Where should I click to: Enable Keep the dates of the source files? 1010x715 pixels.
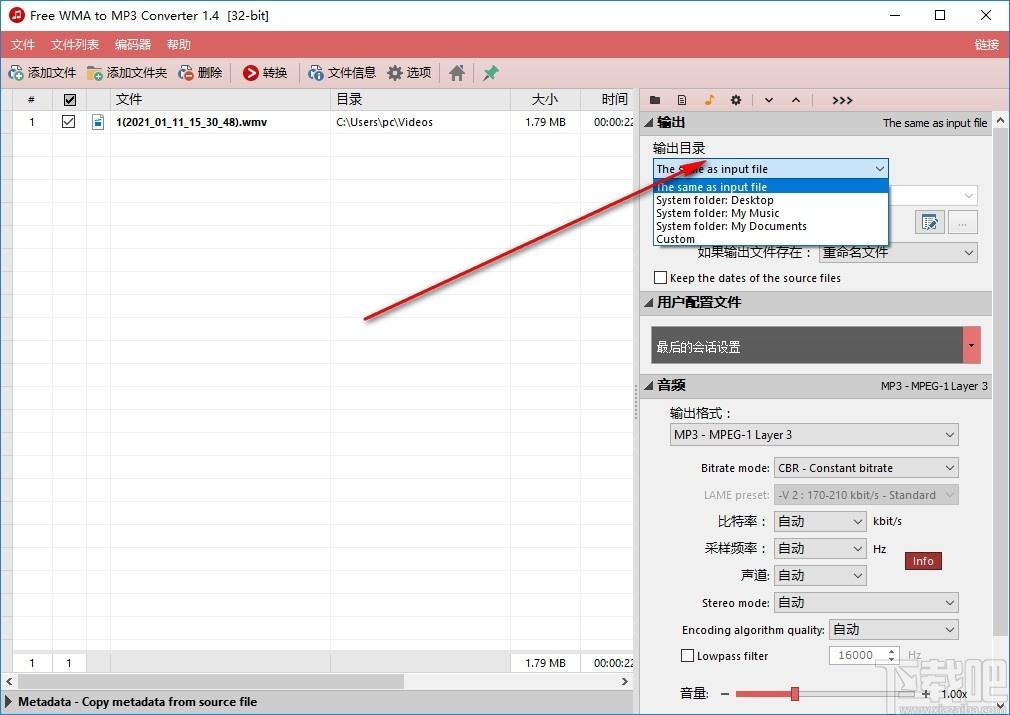(x=660, y=278)
